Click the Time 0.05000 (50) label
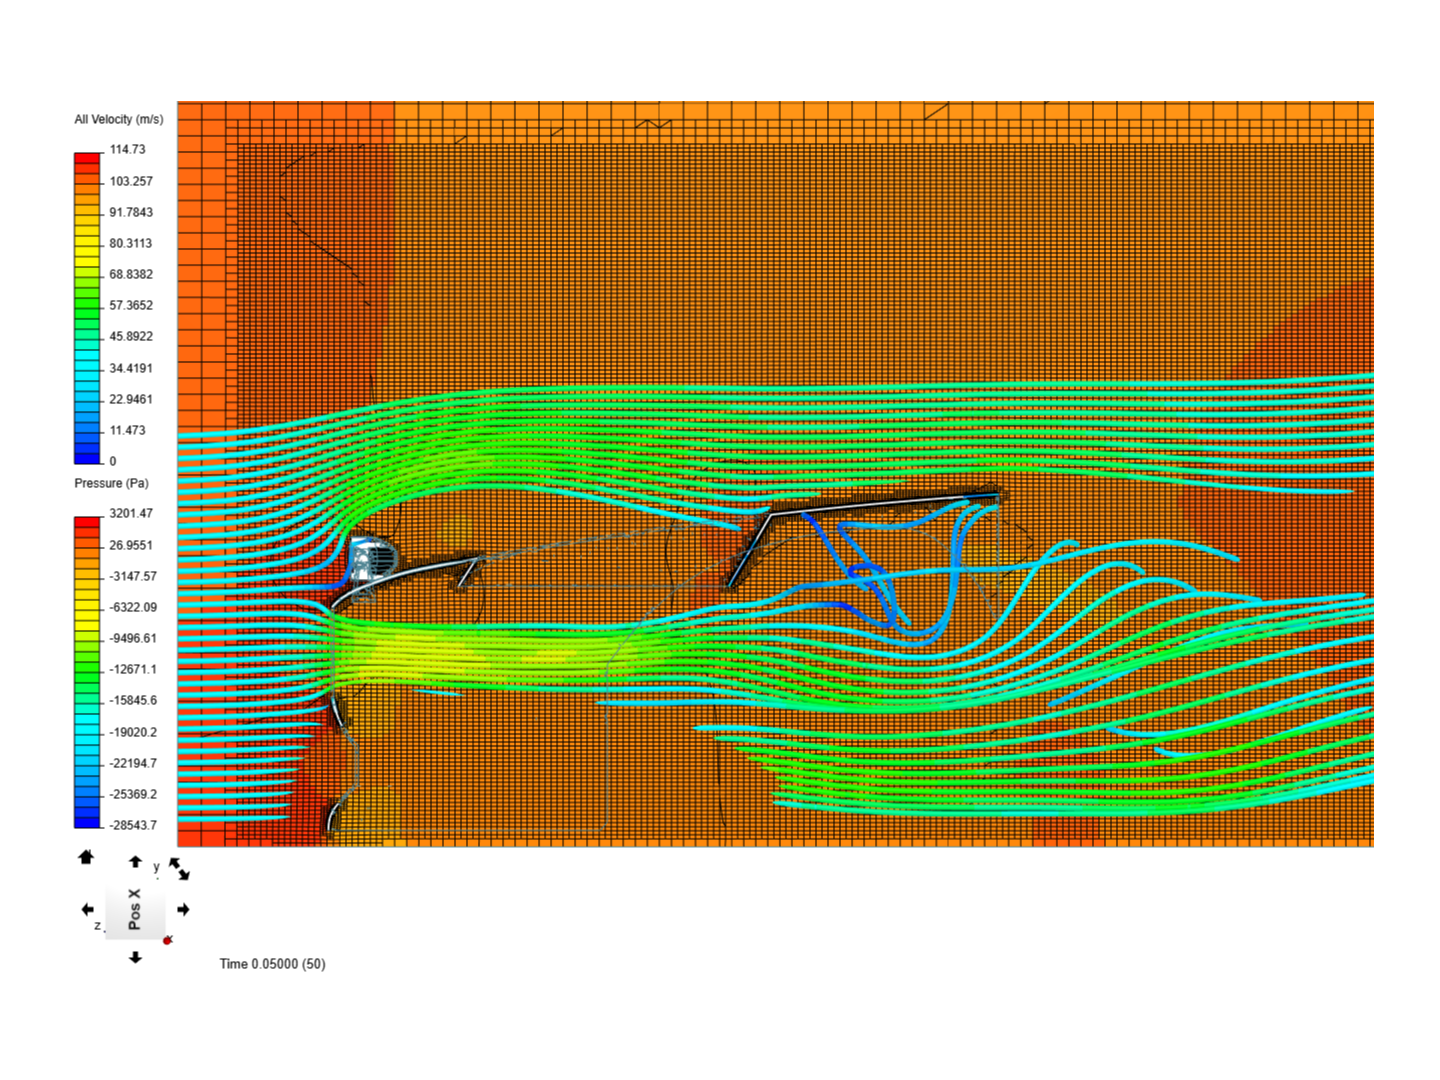Screen dimensions: 1440x1080 click(272, 964)
